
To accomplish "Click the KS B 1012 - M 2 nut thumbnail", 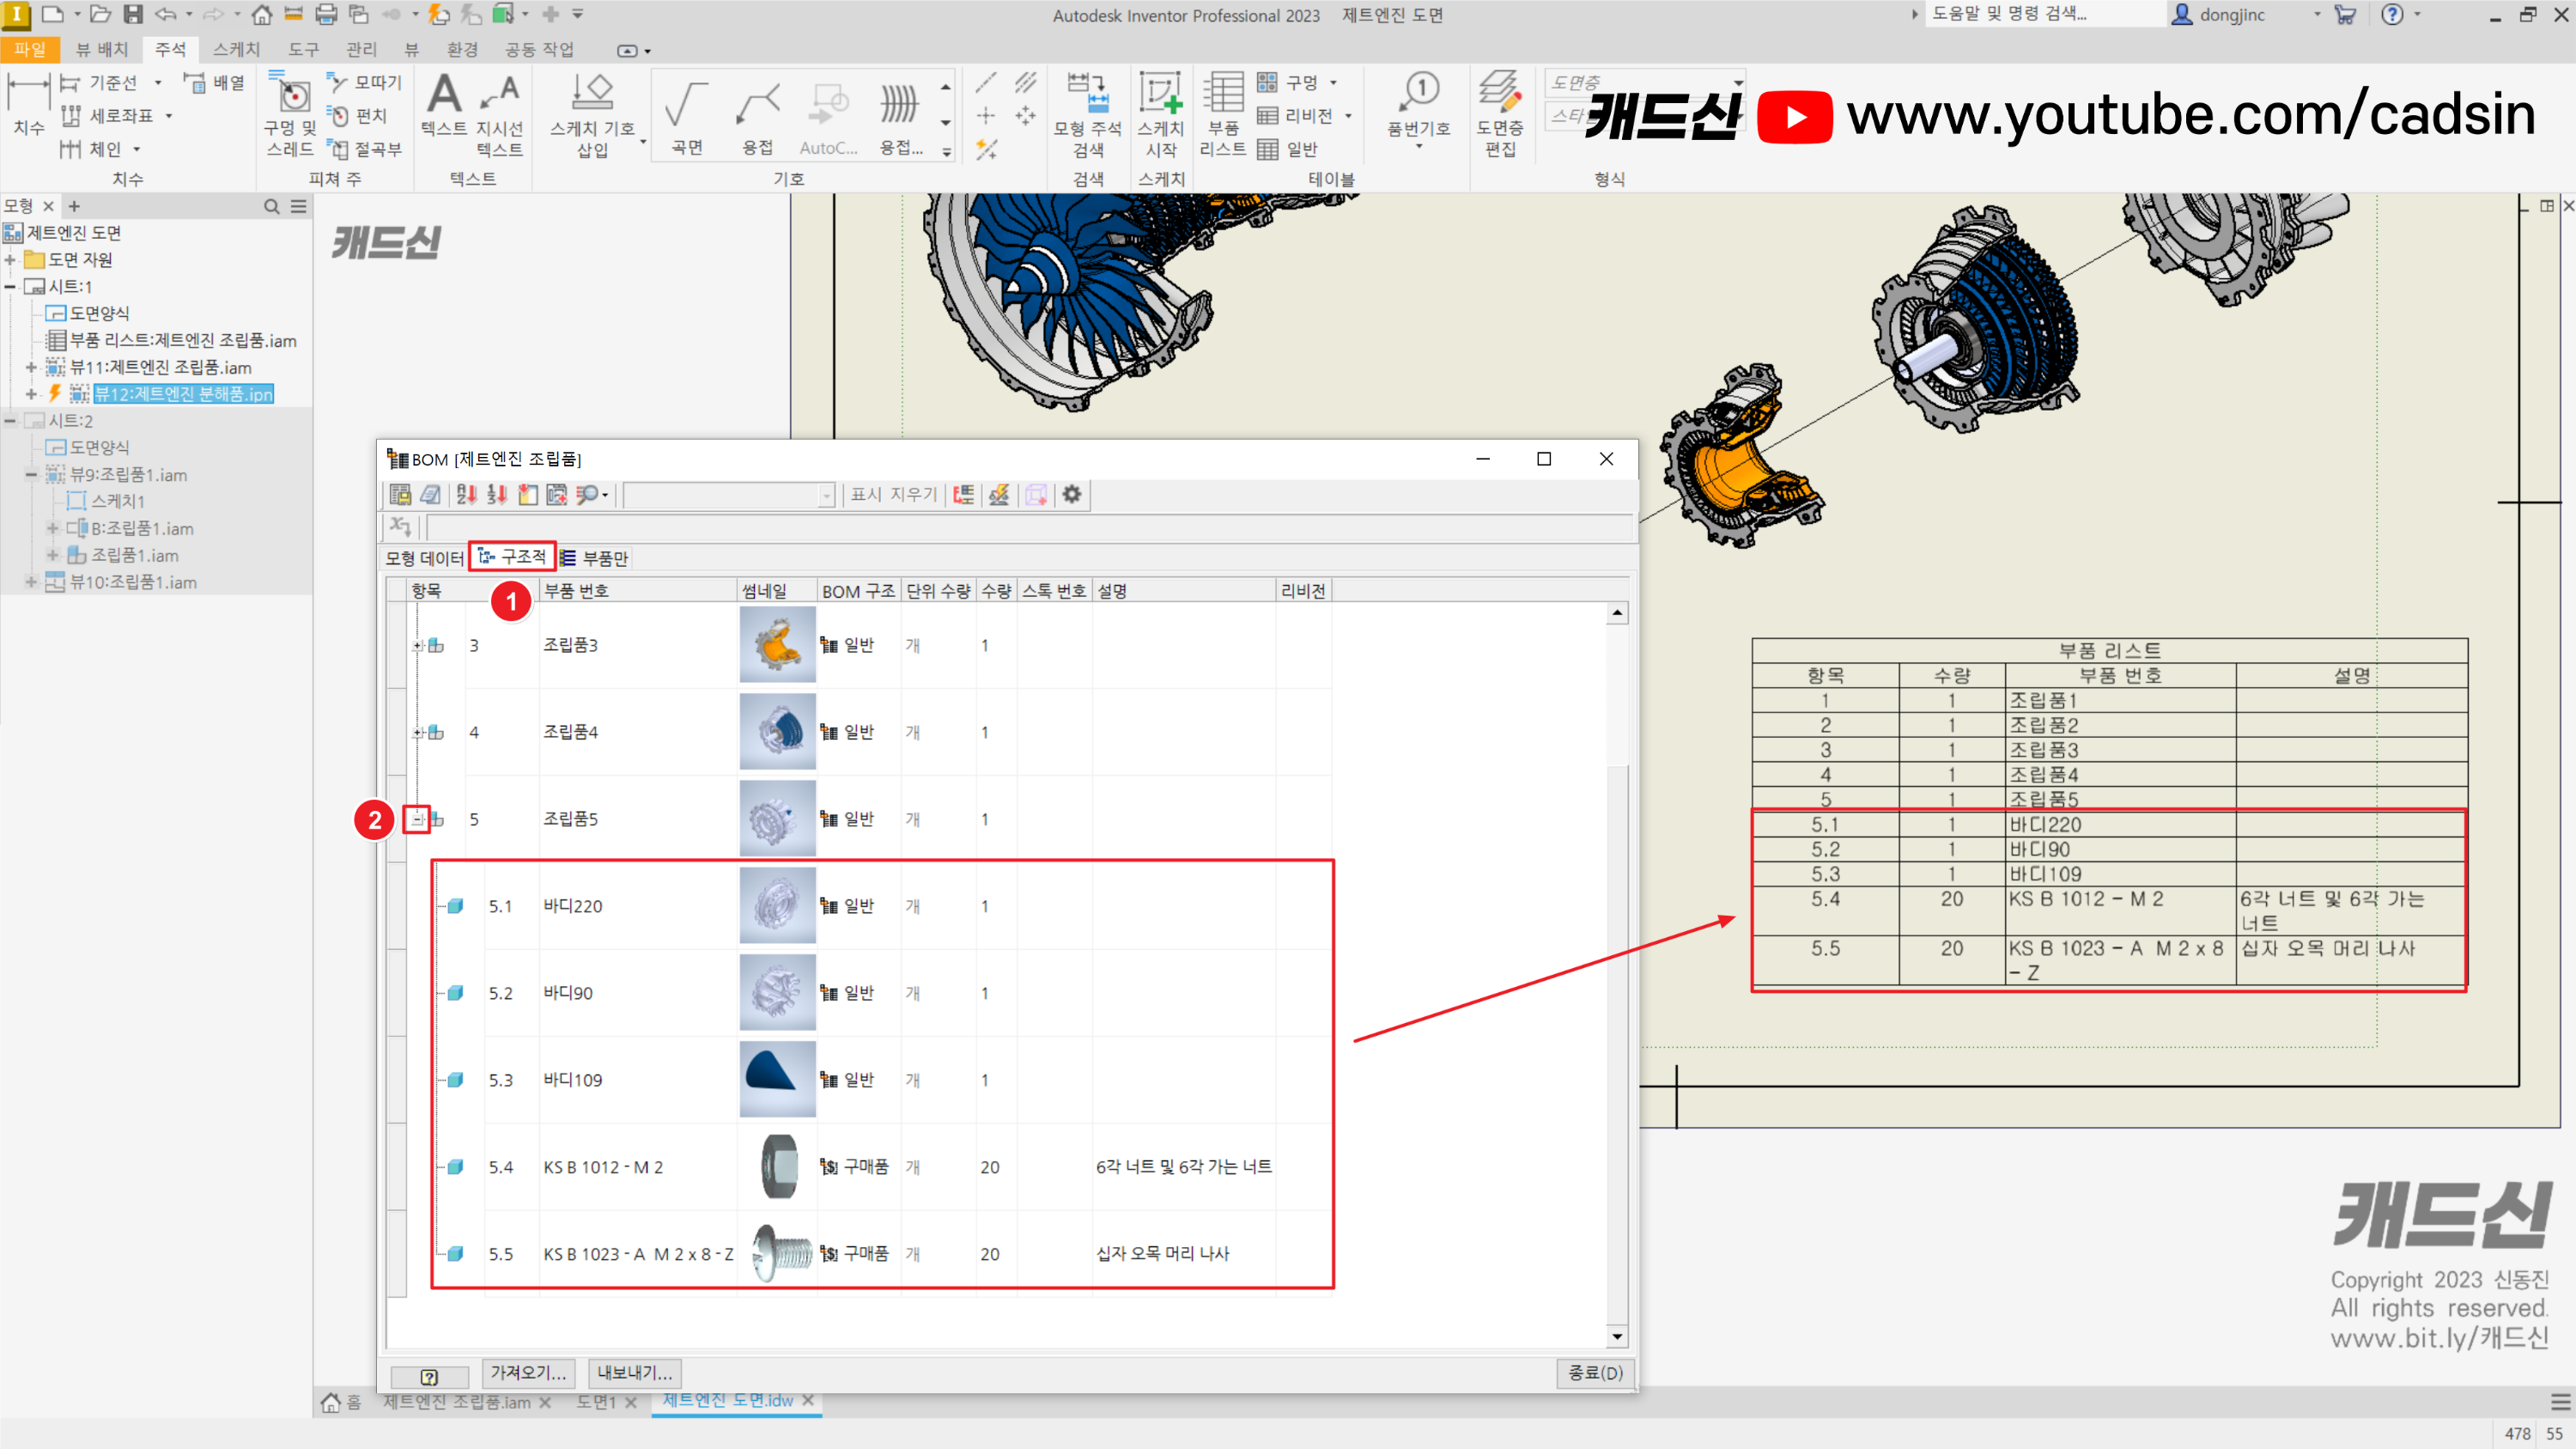I will tap(777, 1166).
